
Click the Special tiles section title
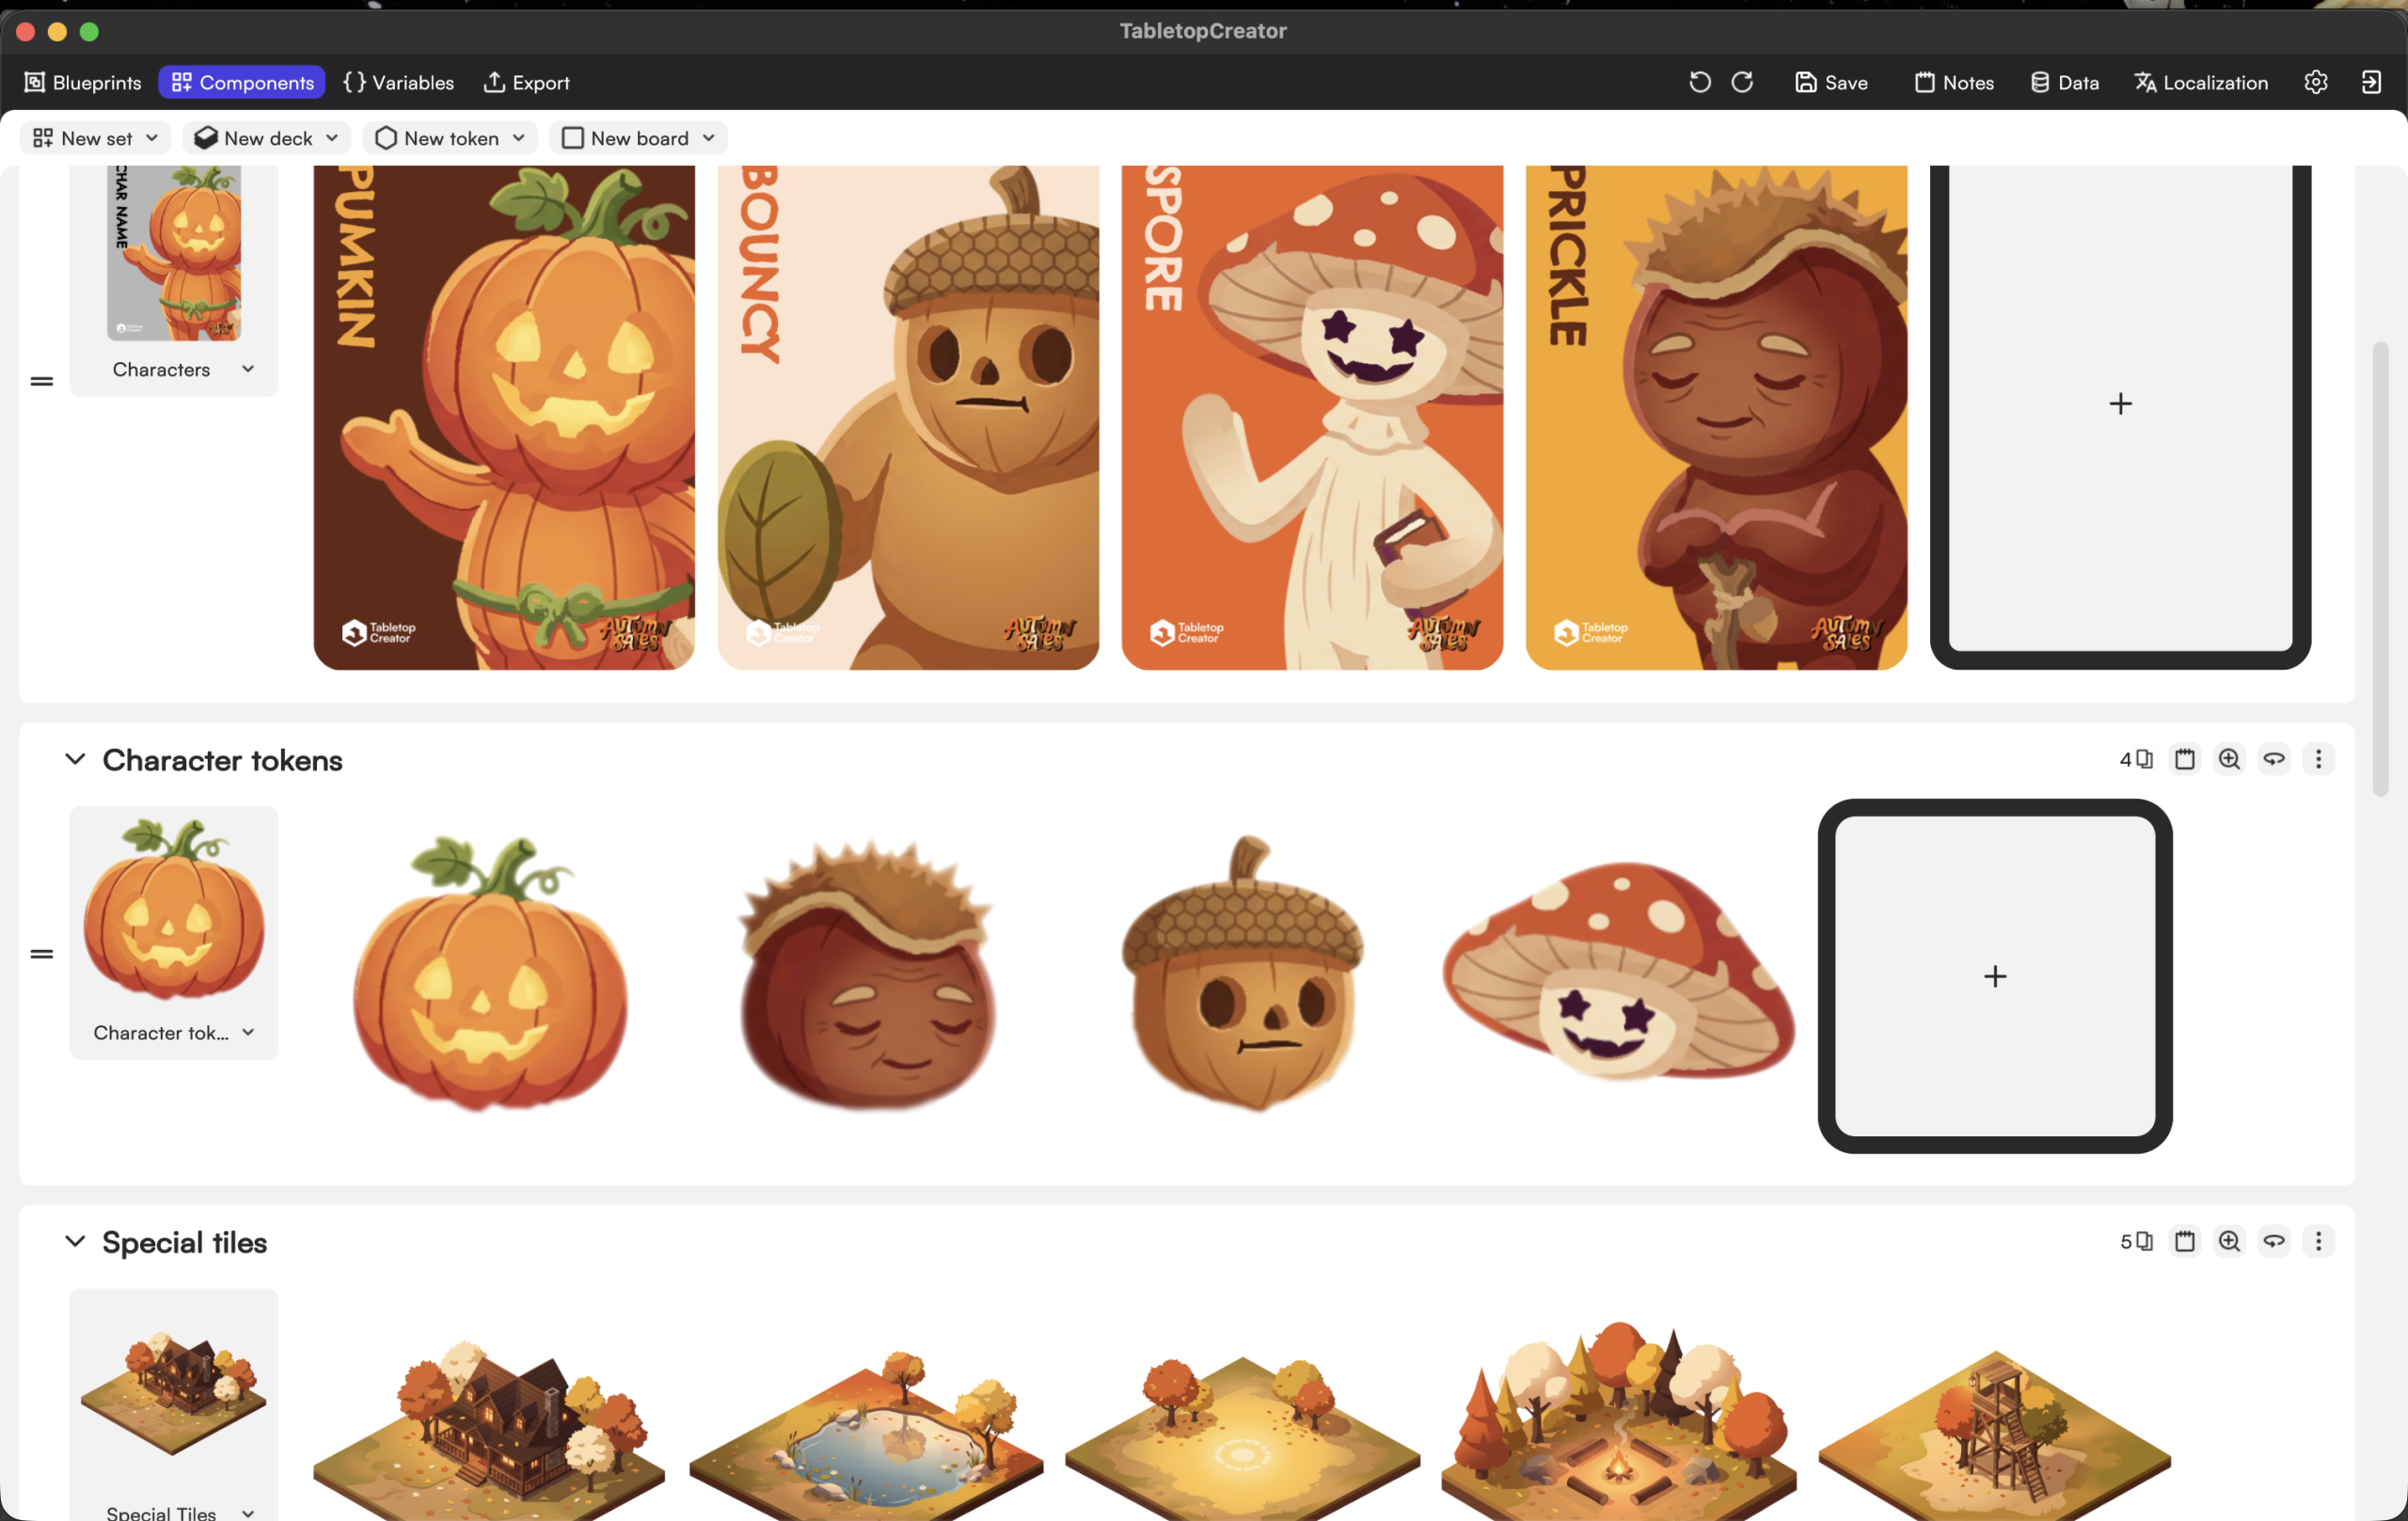[x=185, y=1242]
